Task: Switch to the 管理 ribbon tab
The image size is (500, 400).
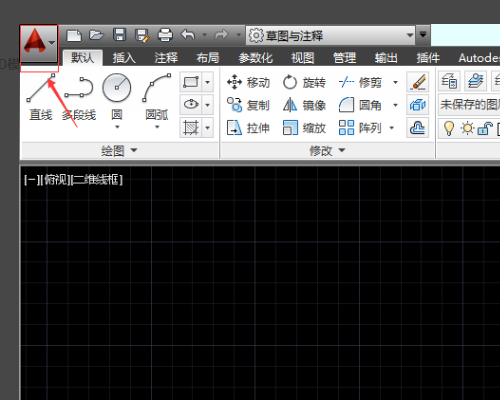Action: click(x=344, y=58)
